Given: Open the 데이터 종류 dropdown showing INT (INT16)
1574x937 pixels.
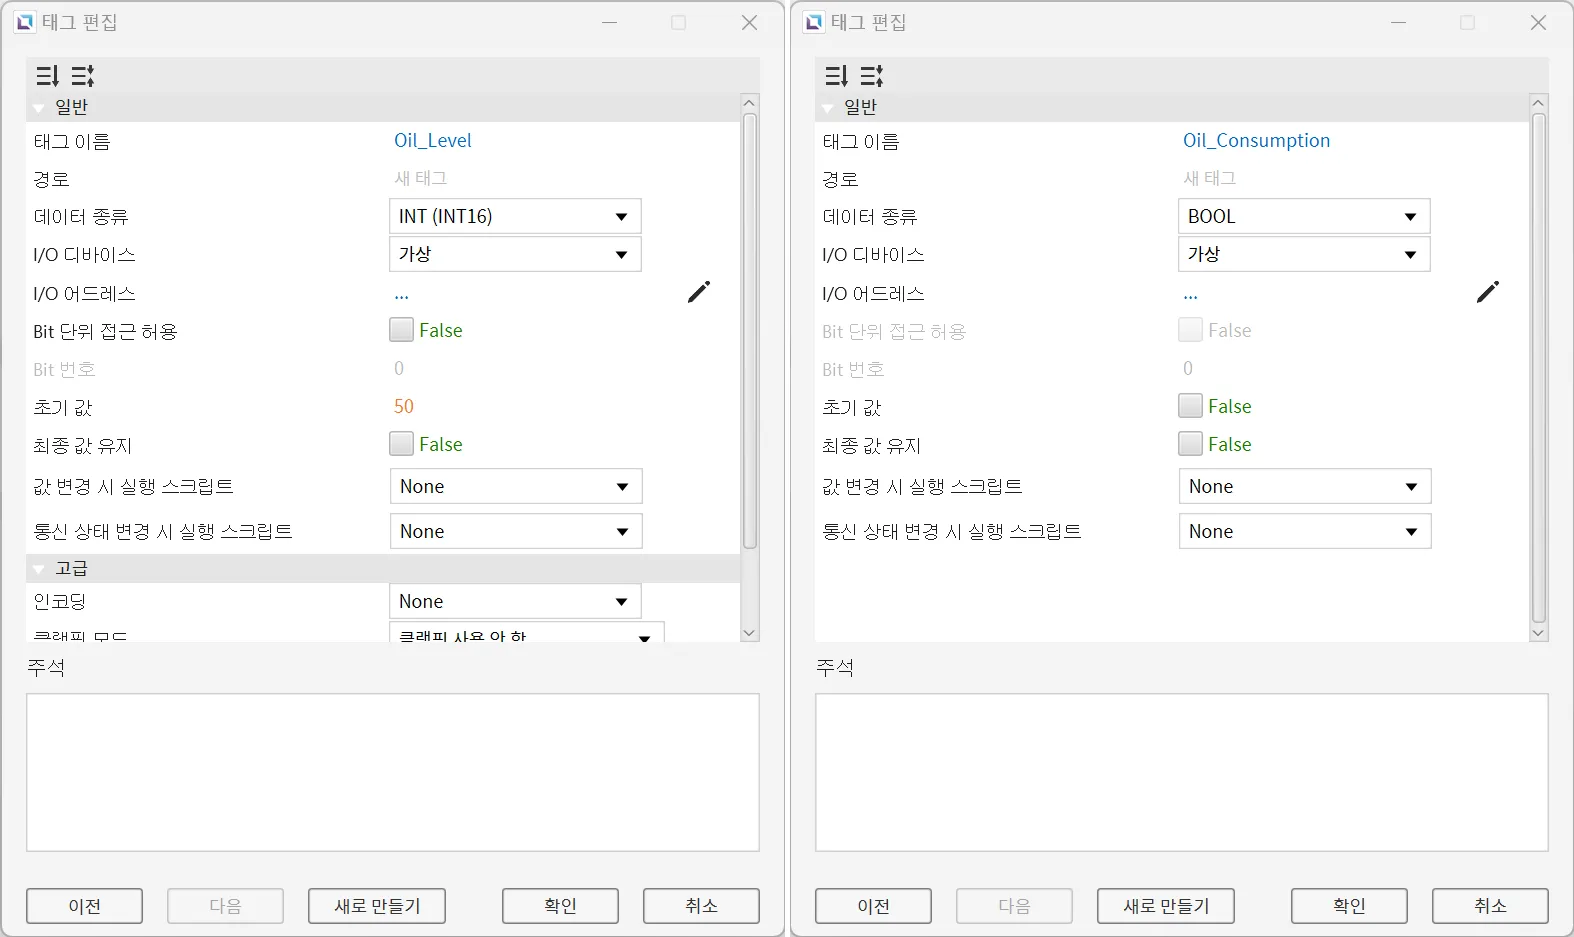Looking at the screenshot, I should (x=514, y=217).
